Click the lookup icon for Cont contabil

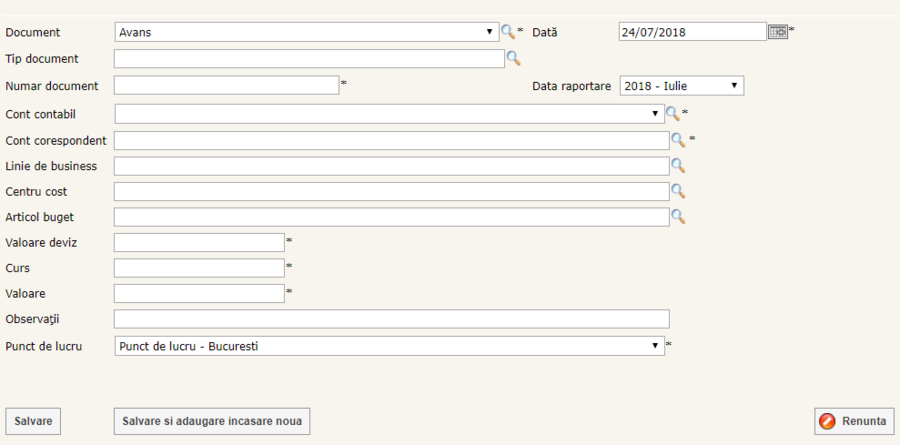pos(672,114)
